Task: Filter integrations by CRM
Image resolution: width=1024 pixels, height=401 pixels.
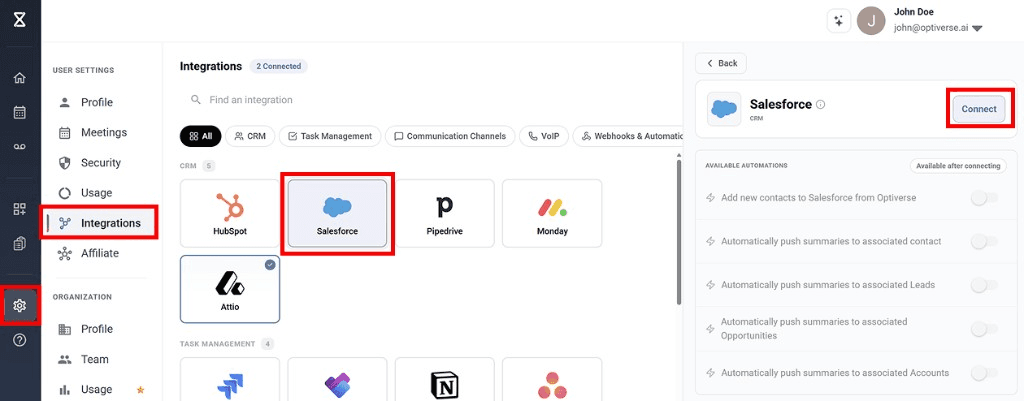Action: pos(250,136)
